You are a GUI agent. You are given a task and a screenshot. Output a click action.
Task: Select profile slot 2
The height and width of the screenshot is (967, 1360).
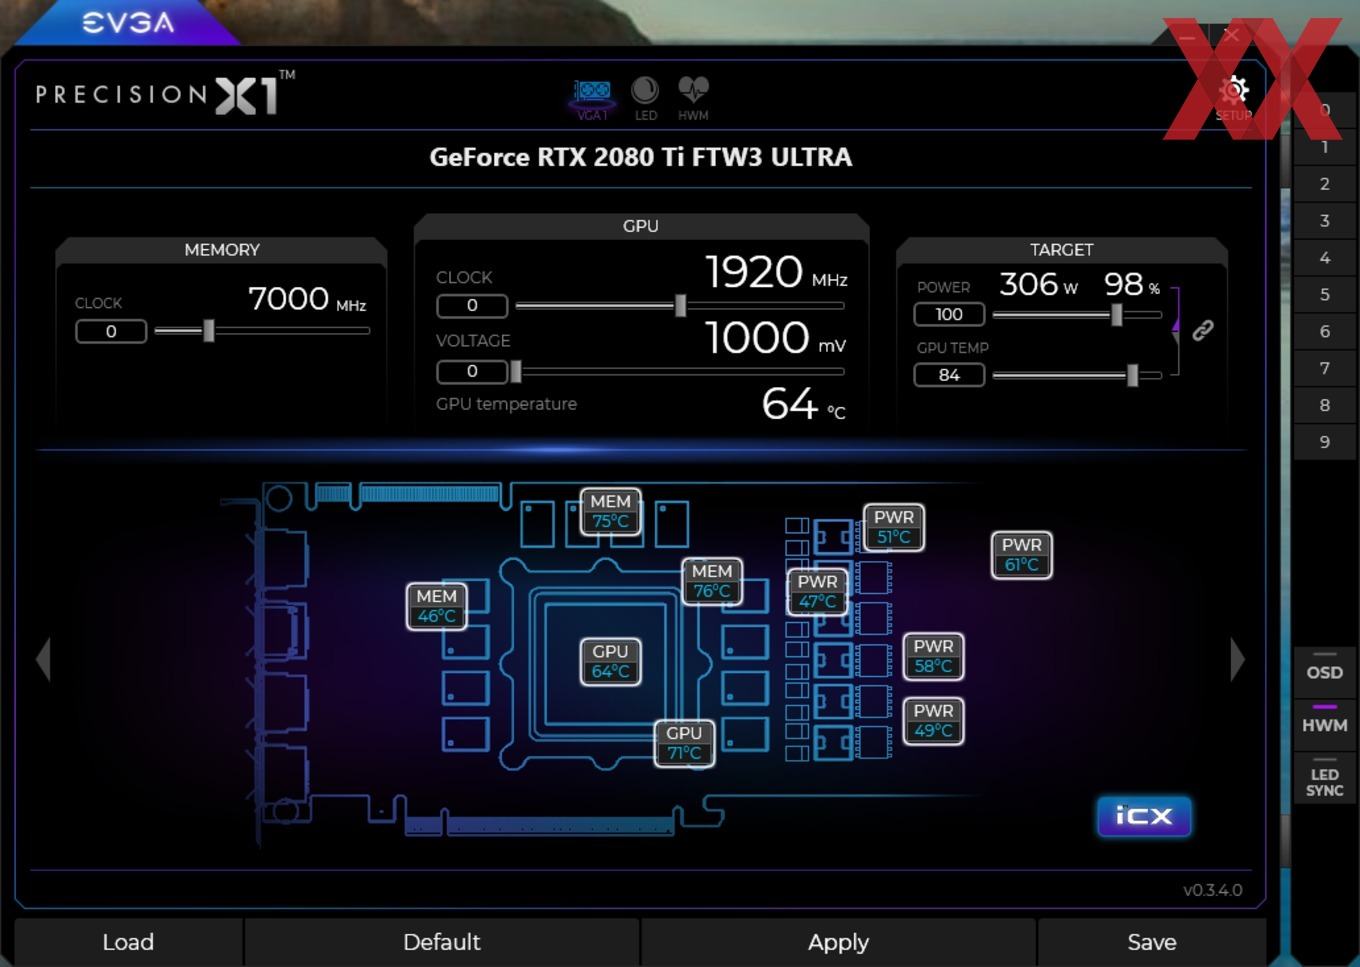click(1325, 184)
